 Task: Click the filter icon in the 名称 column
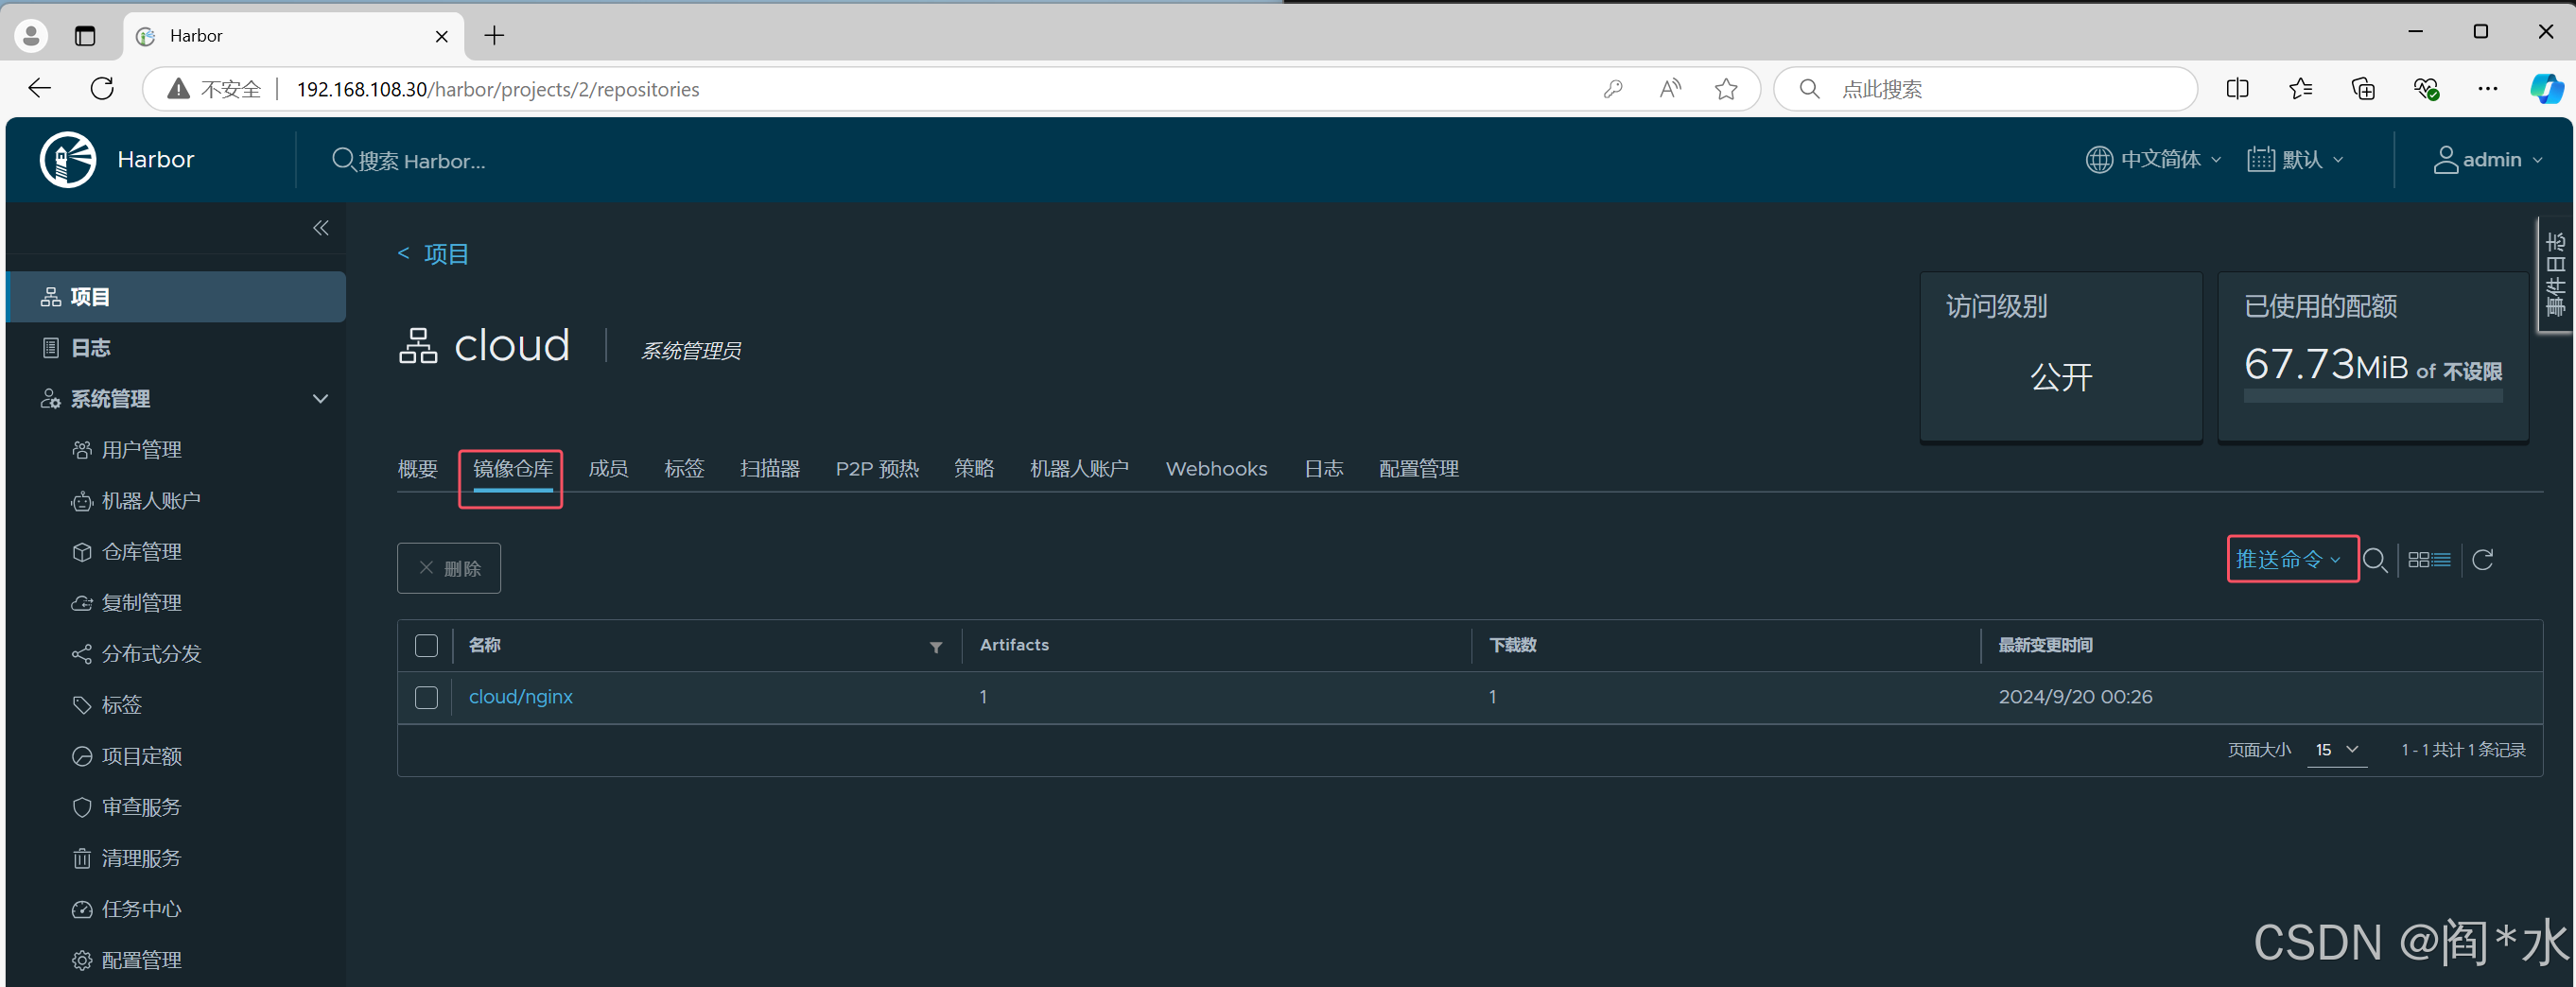(x=936, y=647)
